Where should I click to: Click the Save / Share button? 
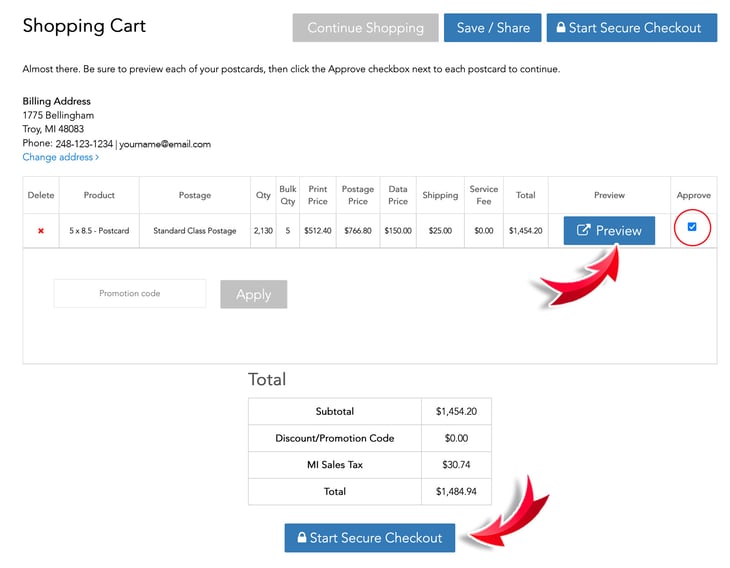(492, 28)
